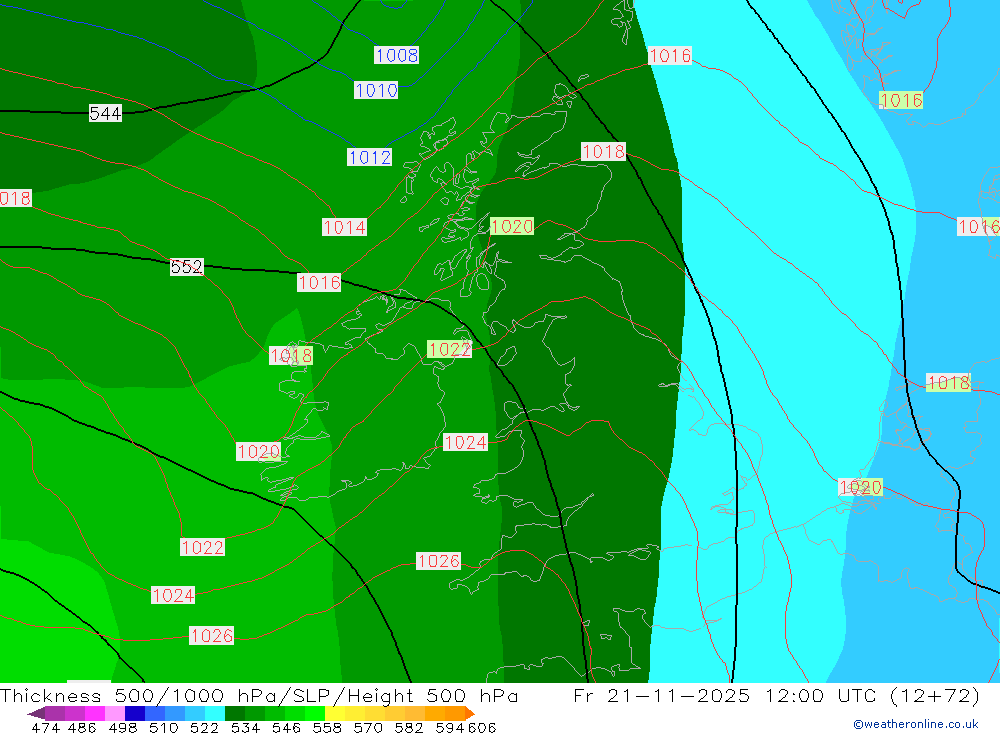The height and width of the screenshot is (733, 1000).
Task: Pick the brightest green swatch before yellow
Action: (315, 713)
